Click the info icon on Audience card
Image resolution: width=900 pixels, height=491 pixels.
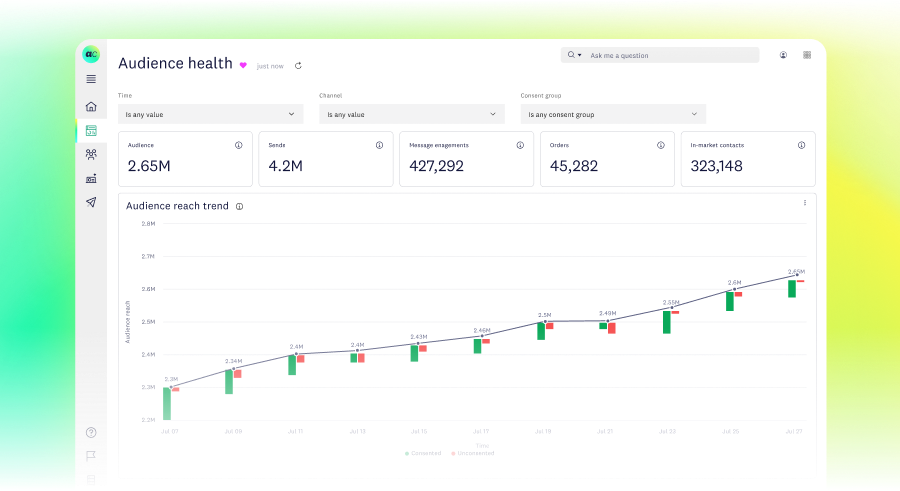click(x=238, y=145)
